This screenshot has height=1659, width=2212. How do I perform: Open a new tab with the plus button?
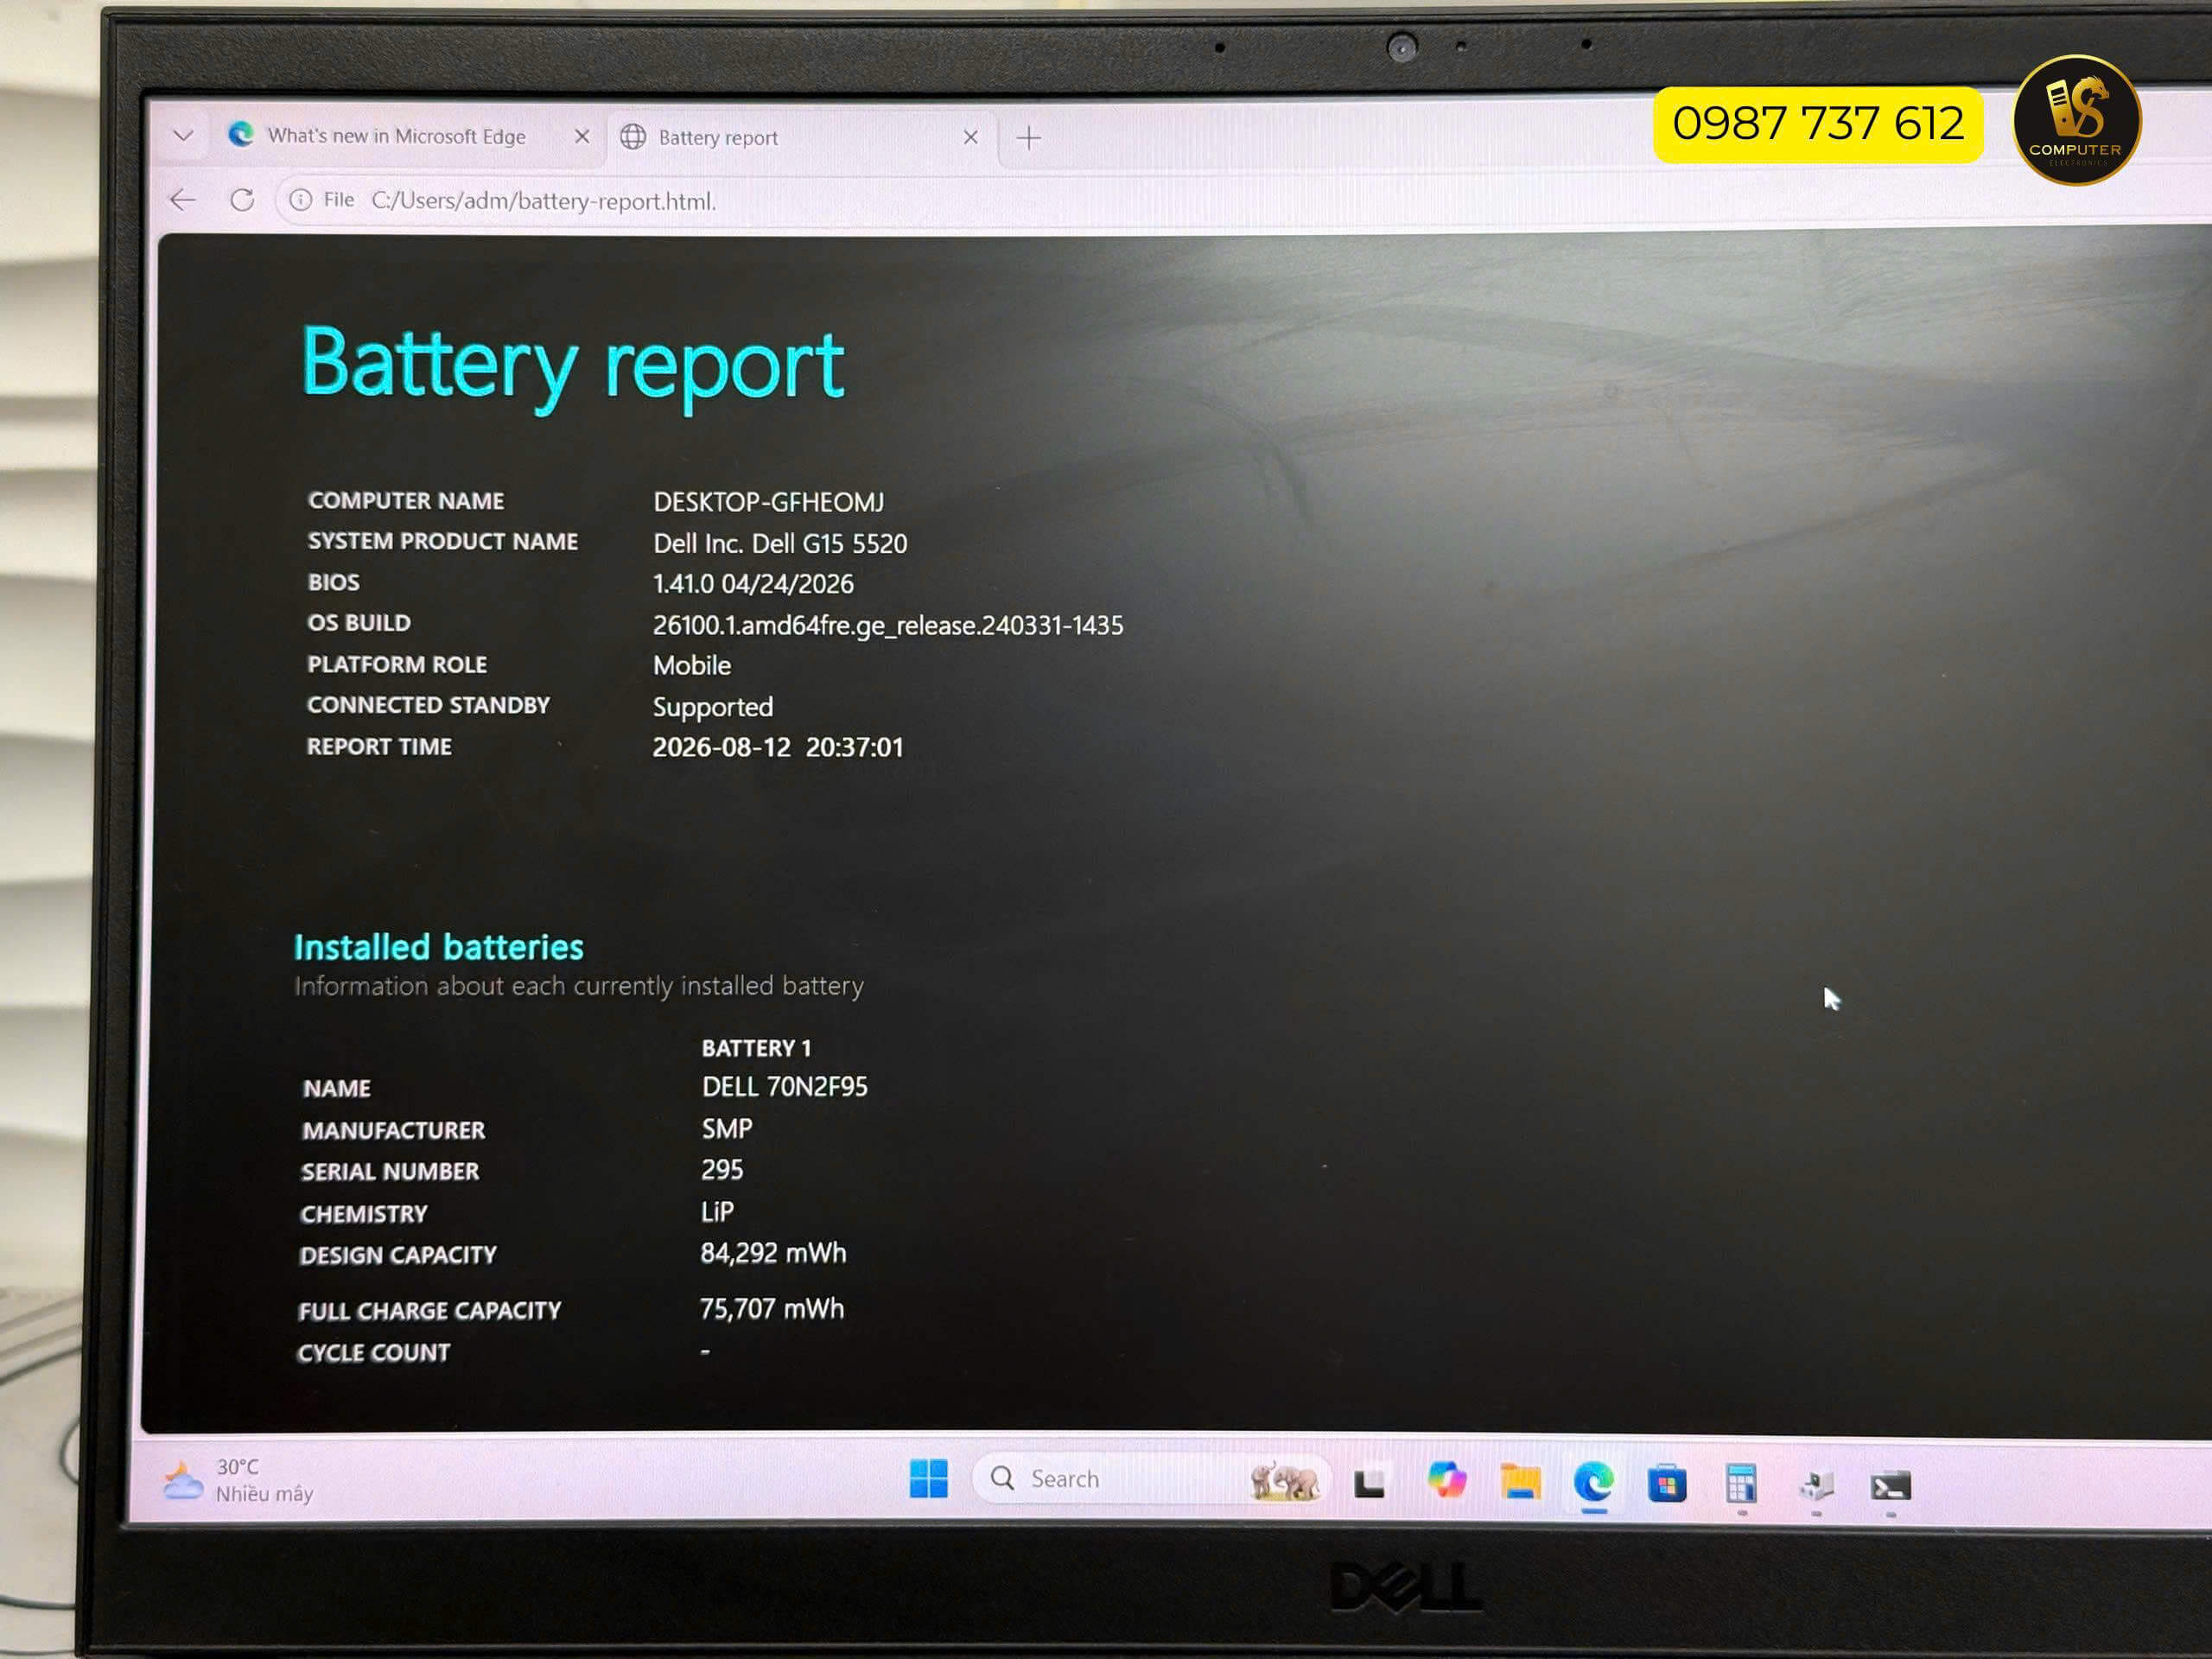[1028, 138]
